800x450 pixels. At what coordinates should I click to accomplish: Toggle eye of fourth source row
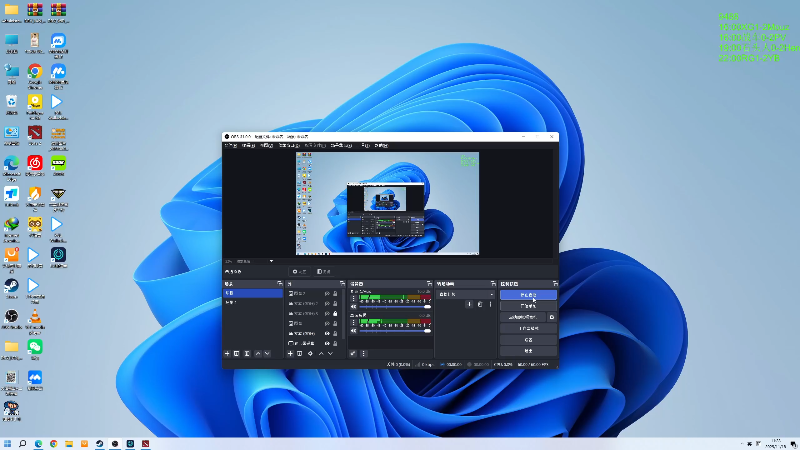(327, 323)
